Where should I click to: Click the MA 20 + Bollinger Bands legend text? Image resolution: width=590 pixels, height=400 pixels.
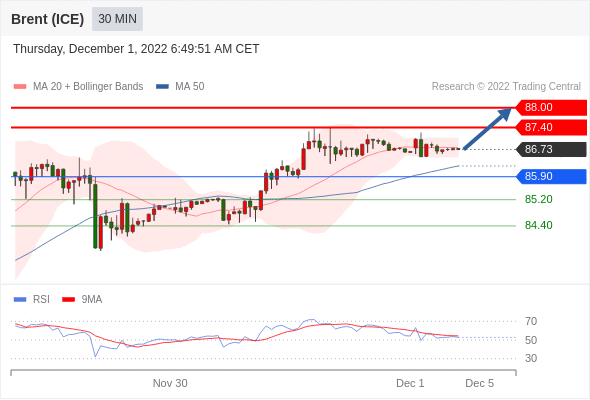point(88,87)
